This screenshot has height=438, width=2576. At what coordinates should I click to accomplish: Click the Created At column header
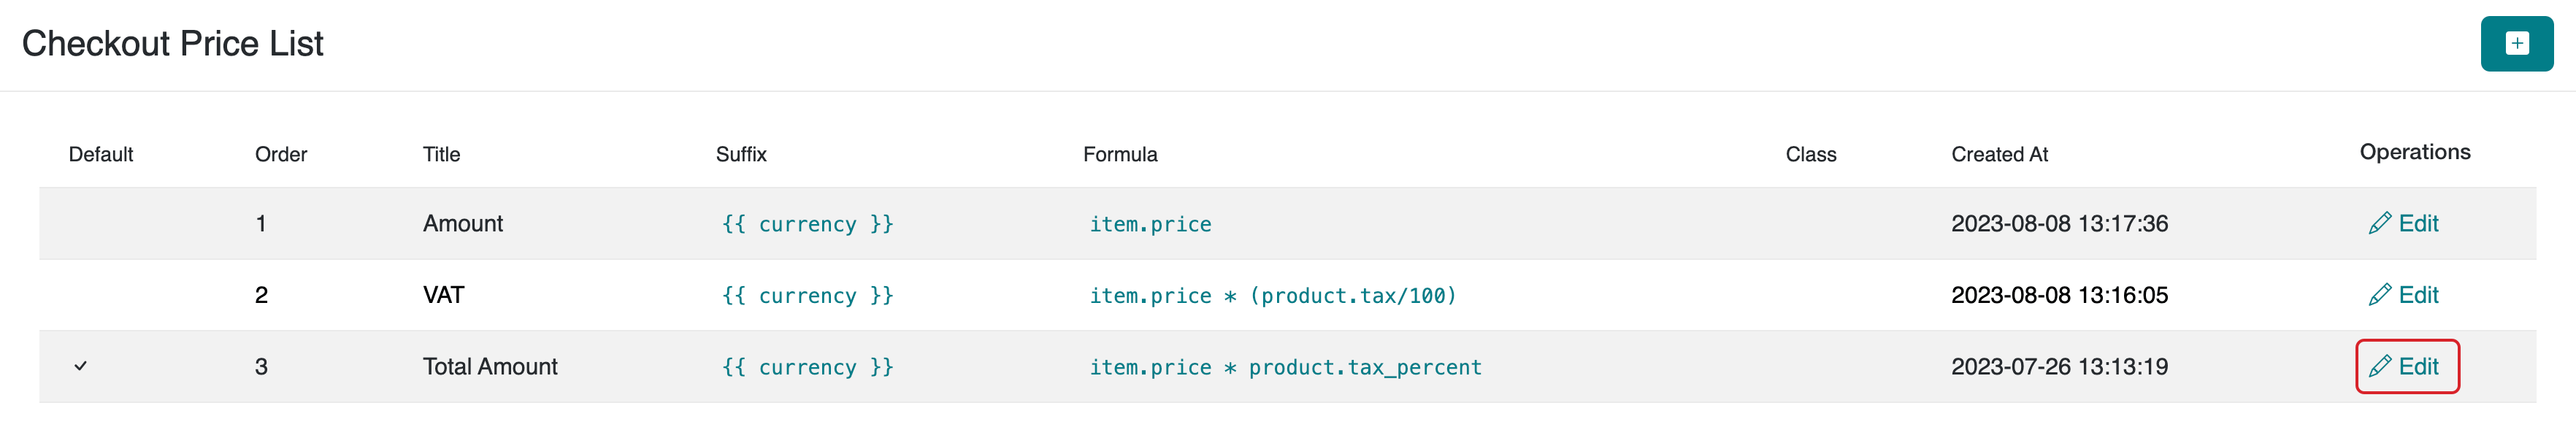1999,154
